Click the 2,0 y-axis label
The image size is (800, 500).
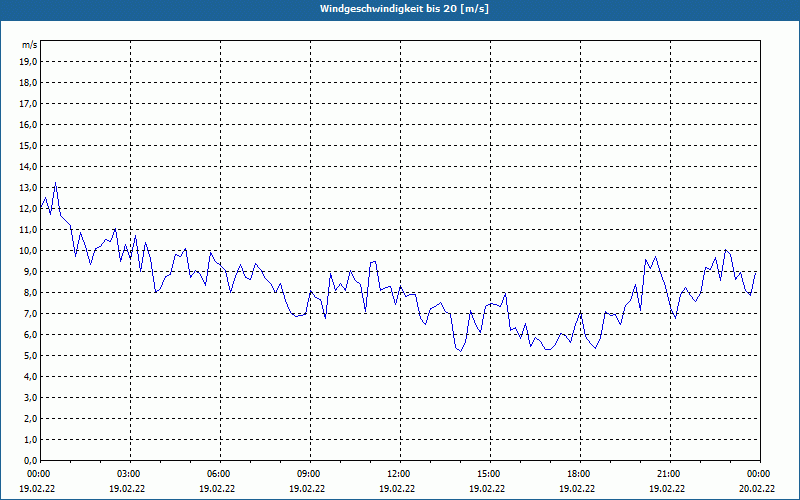click(x=31, y=419)
